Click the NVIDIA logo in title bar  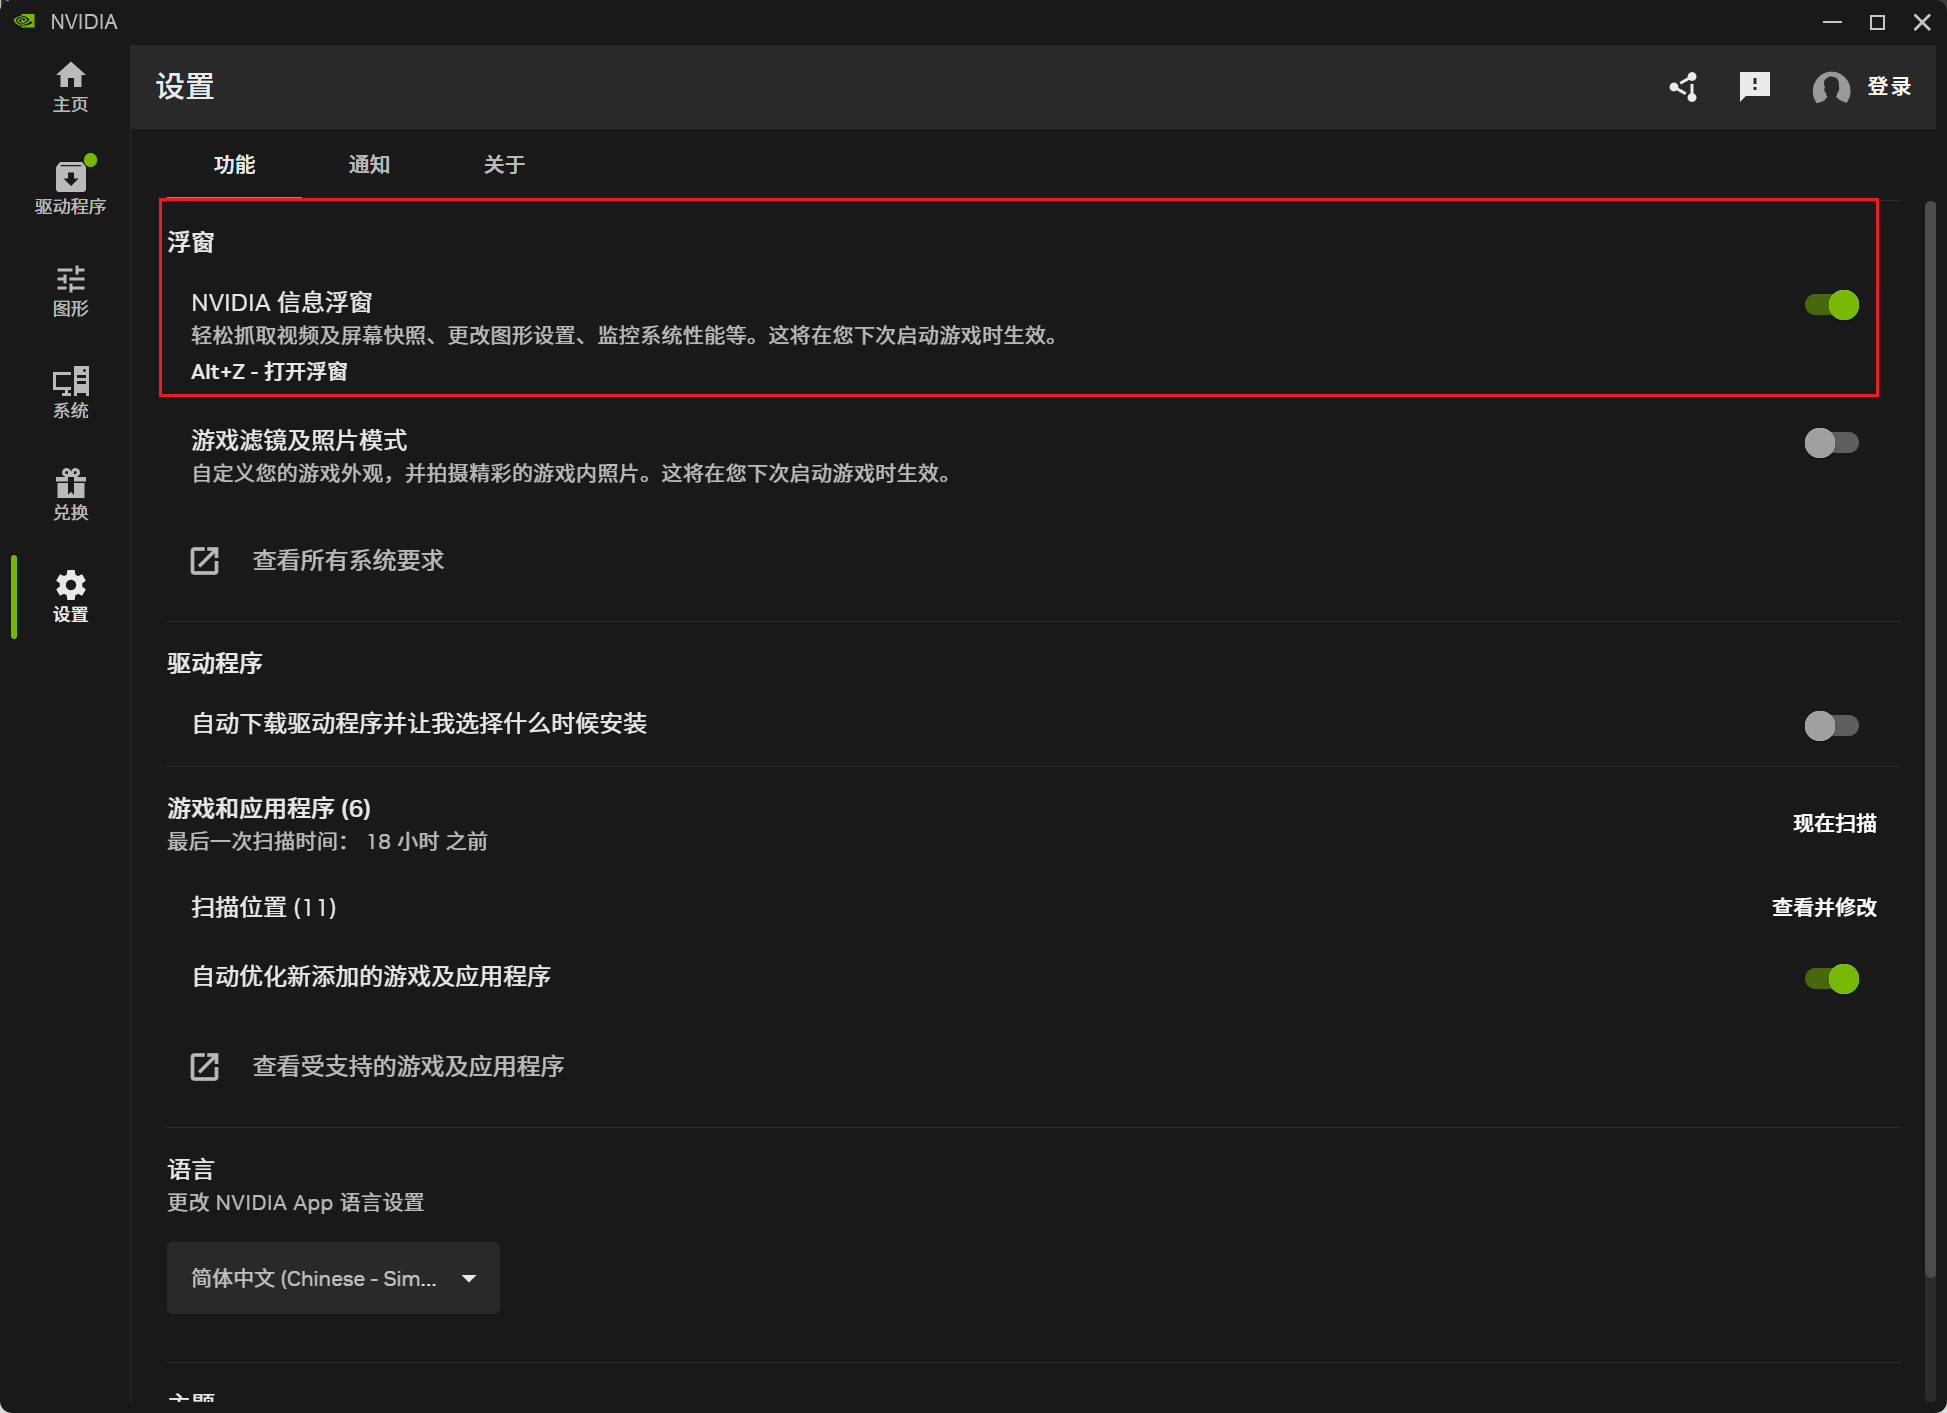[x=24, y=21]
